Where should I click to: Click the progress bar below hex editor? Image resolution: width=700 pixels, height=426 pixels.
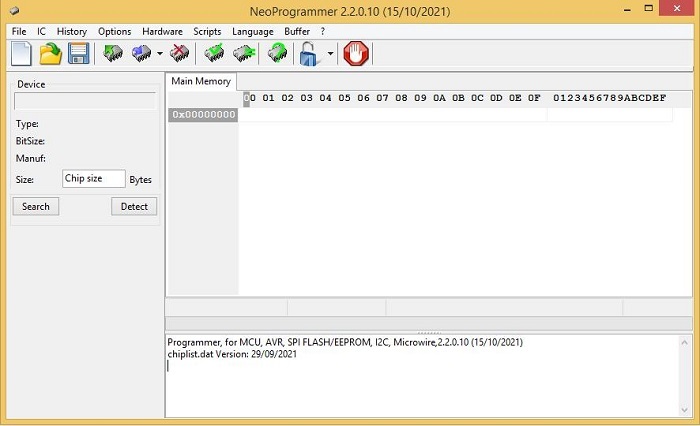tap(429, 323)
